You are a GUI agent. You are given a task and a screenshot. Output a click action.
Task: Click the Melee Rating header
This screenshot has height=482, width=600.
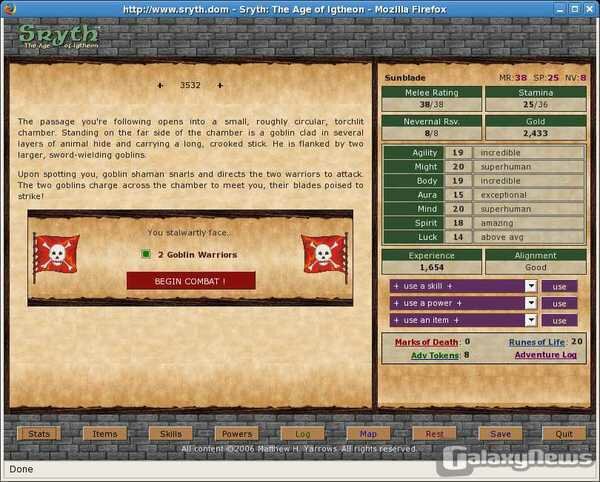(432, 92)
